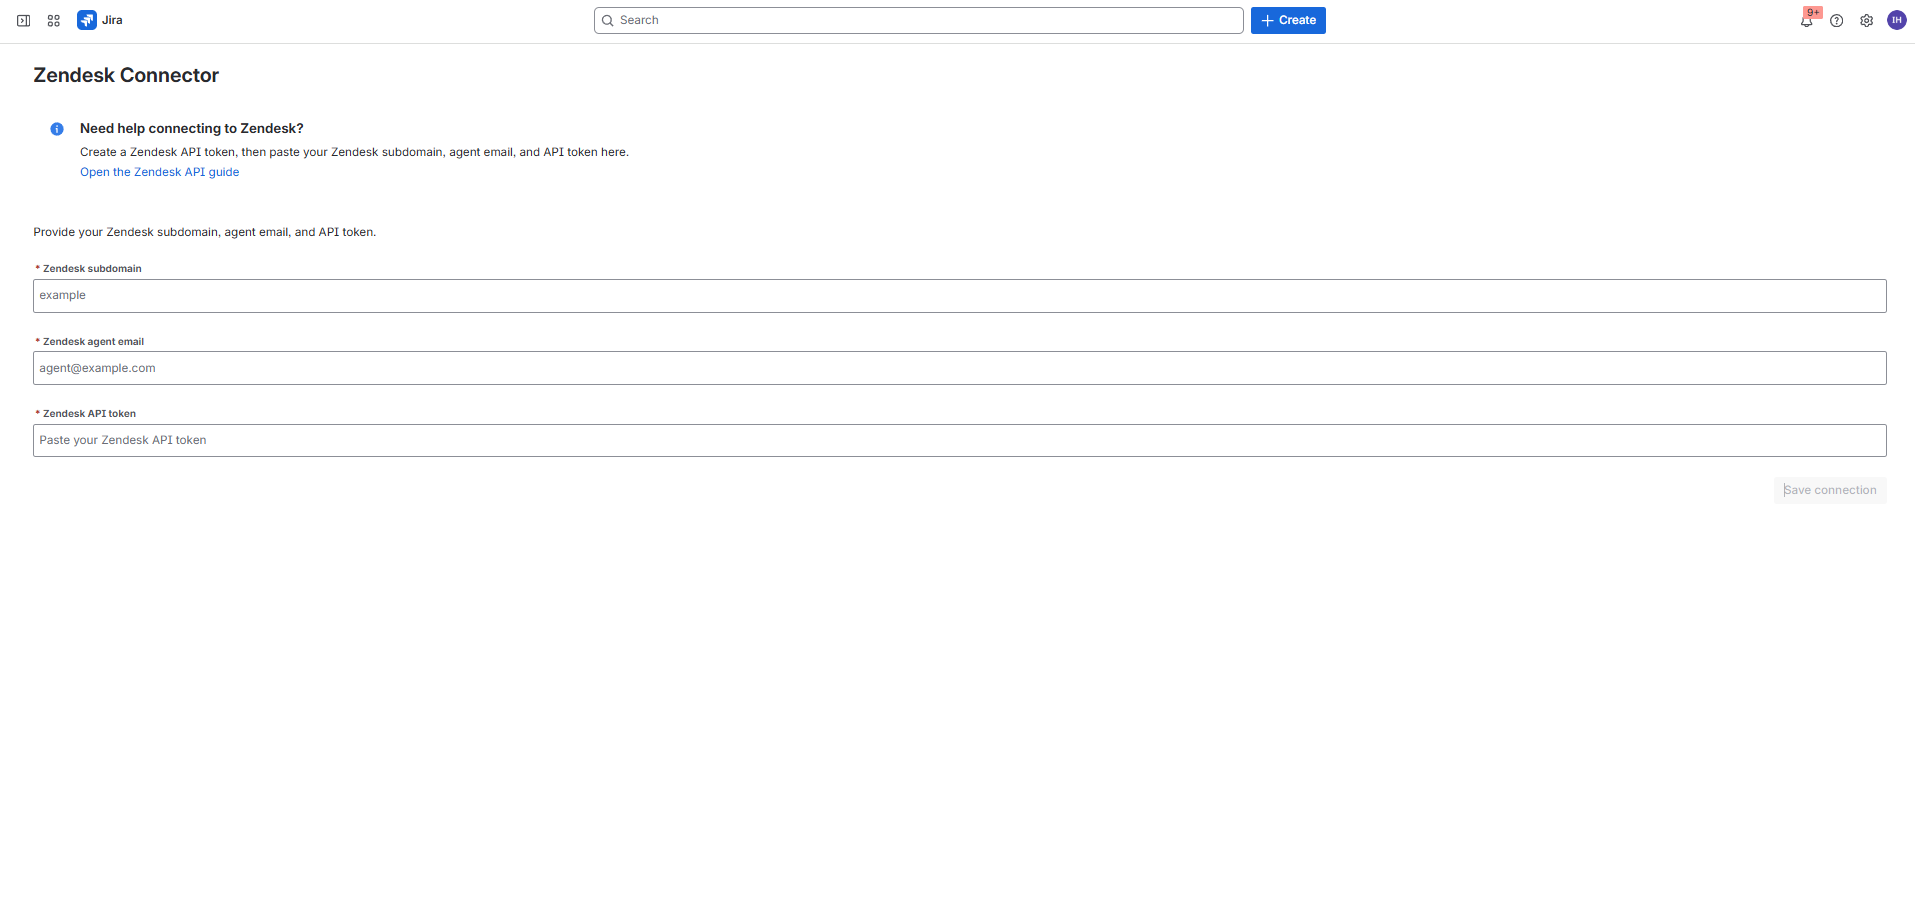Image resolution: width=1915 pixels, height=905 pixels.
Task: Click into Zendesk agent email field
Action: [x=960, y=368]
